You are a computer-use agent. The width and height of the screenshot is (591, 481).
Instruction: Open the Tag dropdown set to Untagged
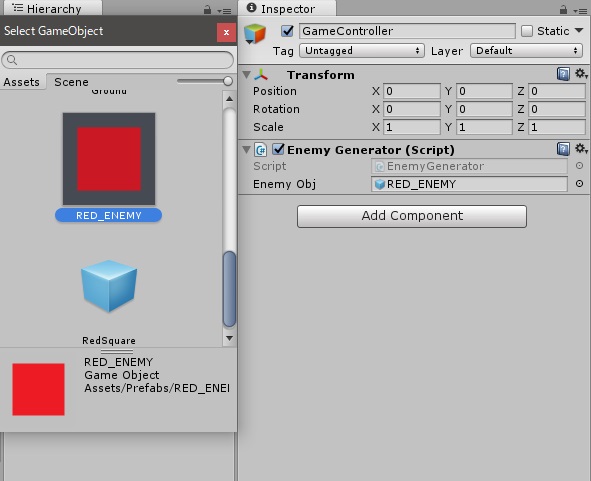(362, 51)
